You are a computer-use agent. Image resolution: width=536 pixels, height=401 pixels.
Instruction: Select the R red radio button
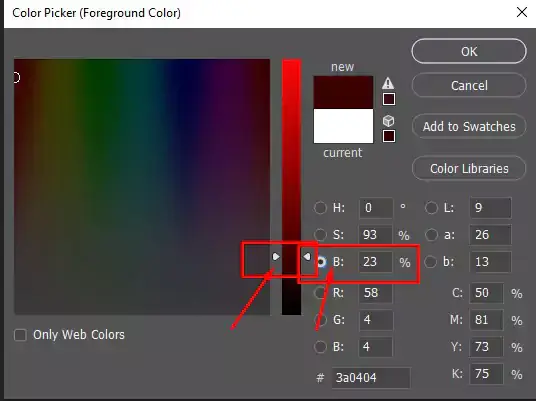coord(320,293)
